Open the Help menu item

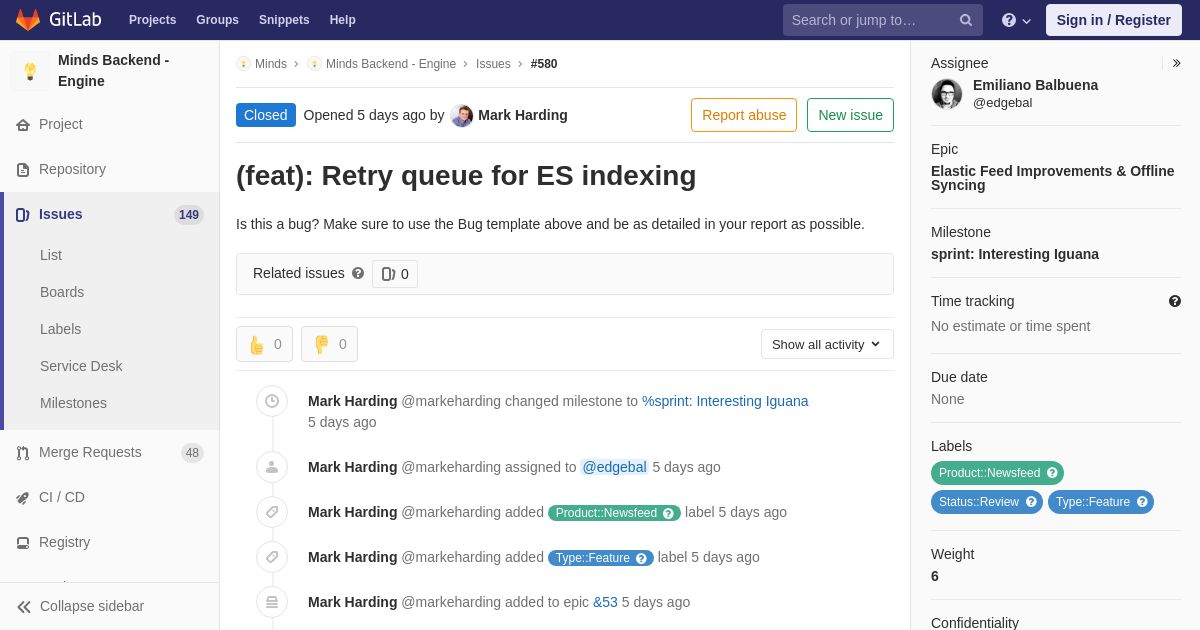pyautogui.click(x=343, y=20)
